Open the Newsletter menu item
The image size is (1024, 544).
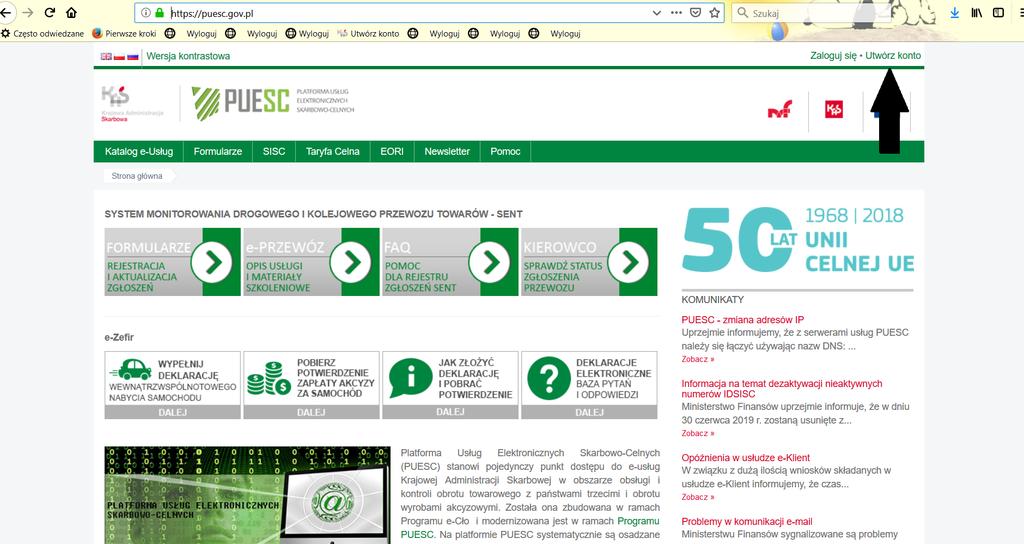coord(447,152)
